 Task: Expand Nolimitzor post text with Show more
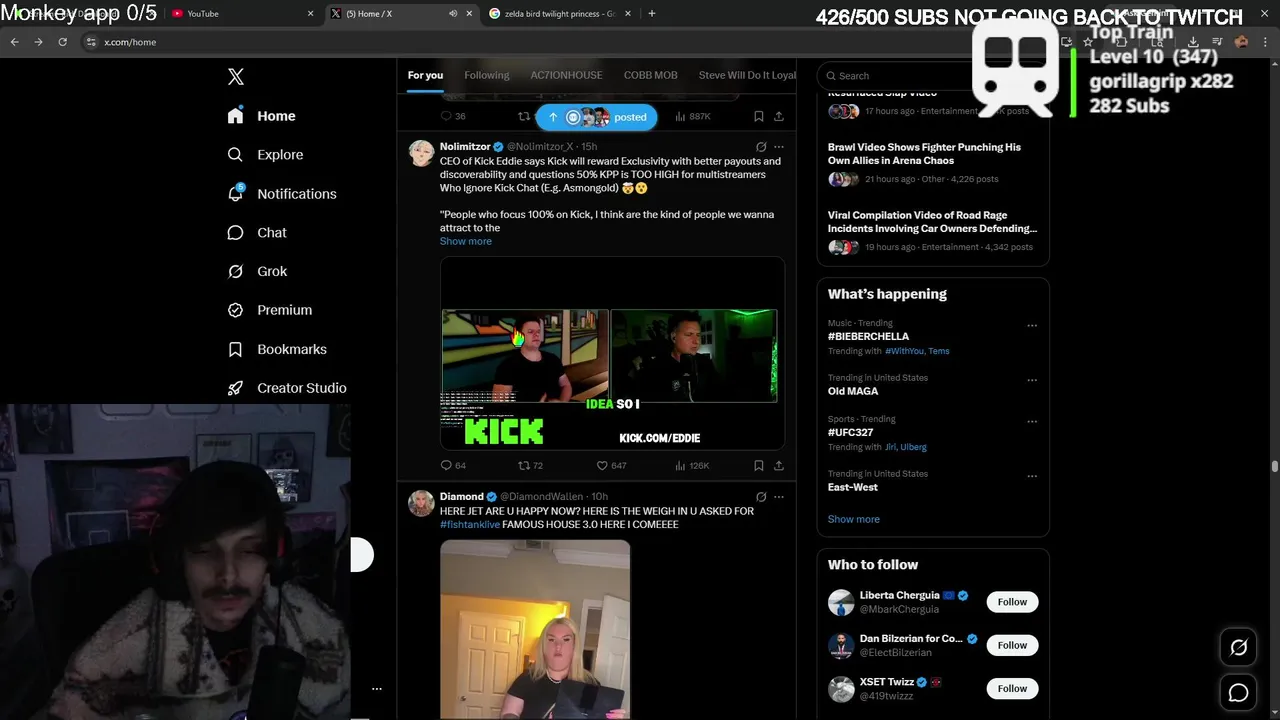pyautogui.click(x=466, y=241)
